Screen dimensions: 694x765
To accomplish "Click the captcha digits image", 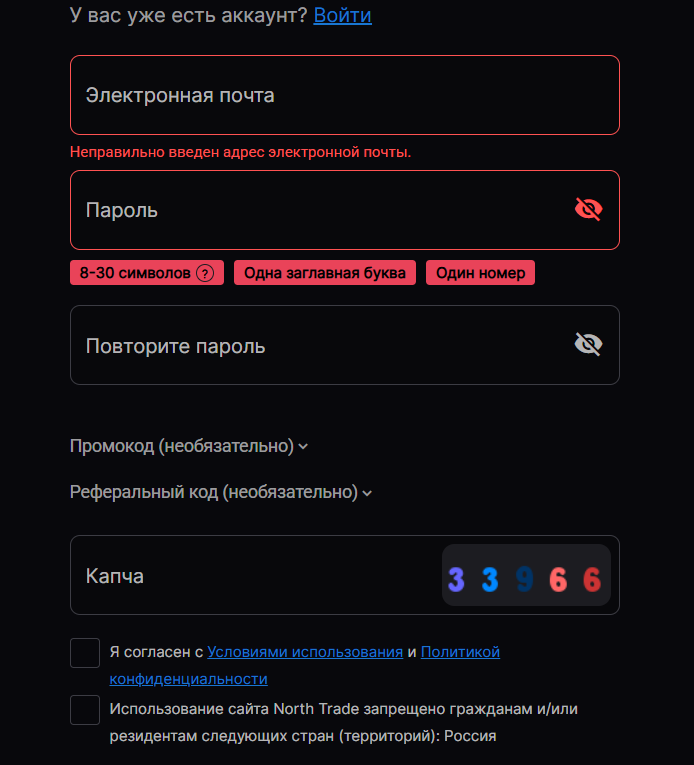I will point(526,576).
